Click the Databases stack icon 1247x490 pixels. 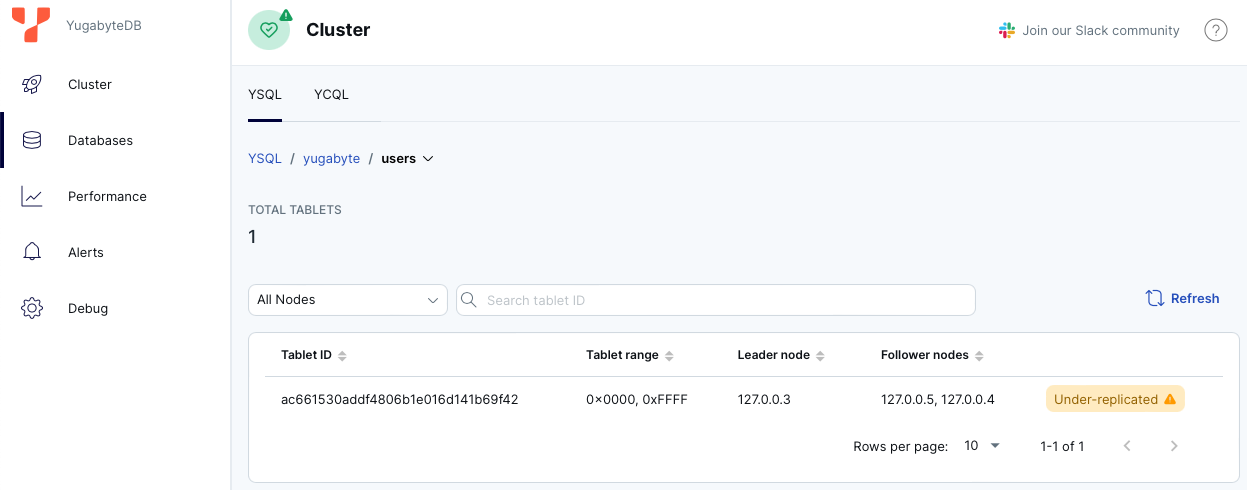coord(32,141)
